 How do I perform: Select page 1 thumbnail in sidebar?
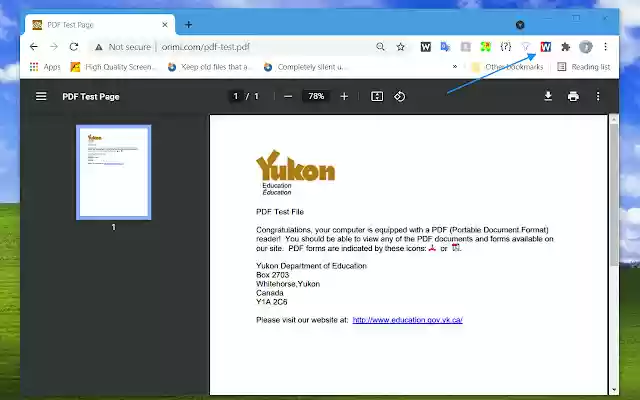(113, 172)
